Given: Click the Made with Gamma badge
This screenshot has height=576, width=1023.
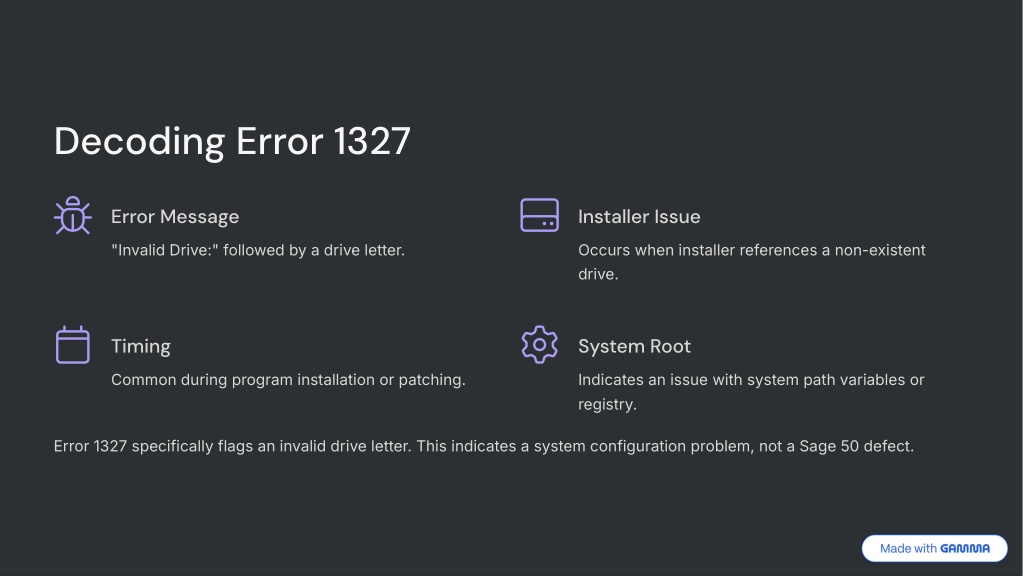Looking at the screenshot, I should point(934,549).
